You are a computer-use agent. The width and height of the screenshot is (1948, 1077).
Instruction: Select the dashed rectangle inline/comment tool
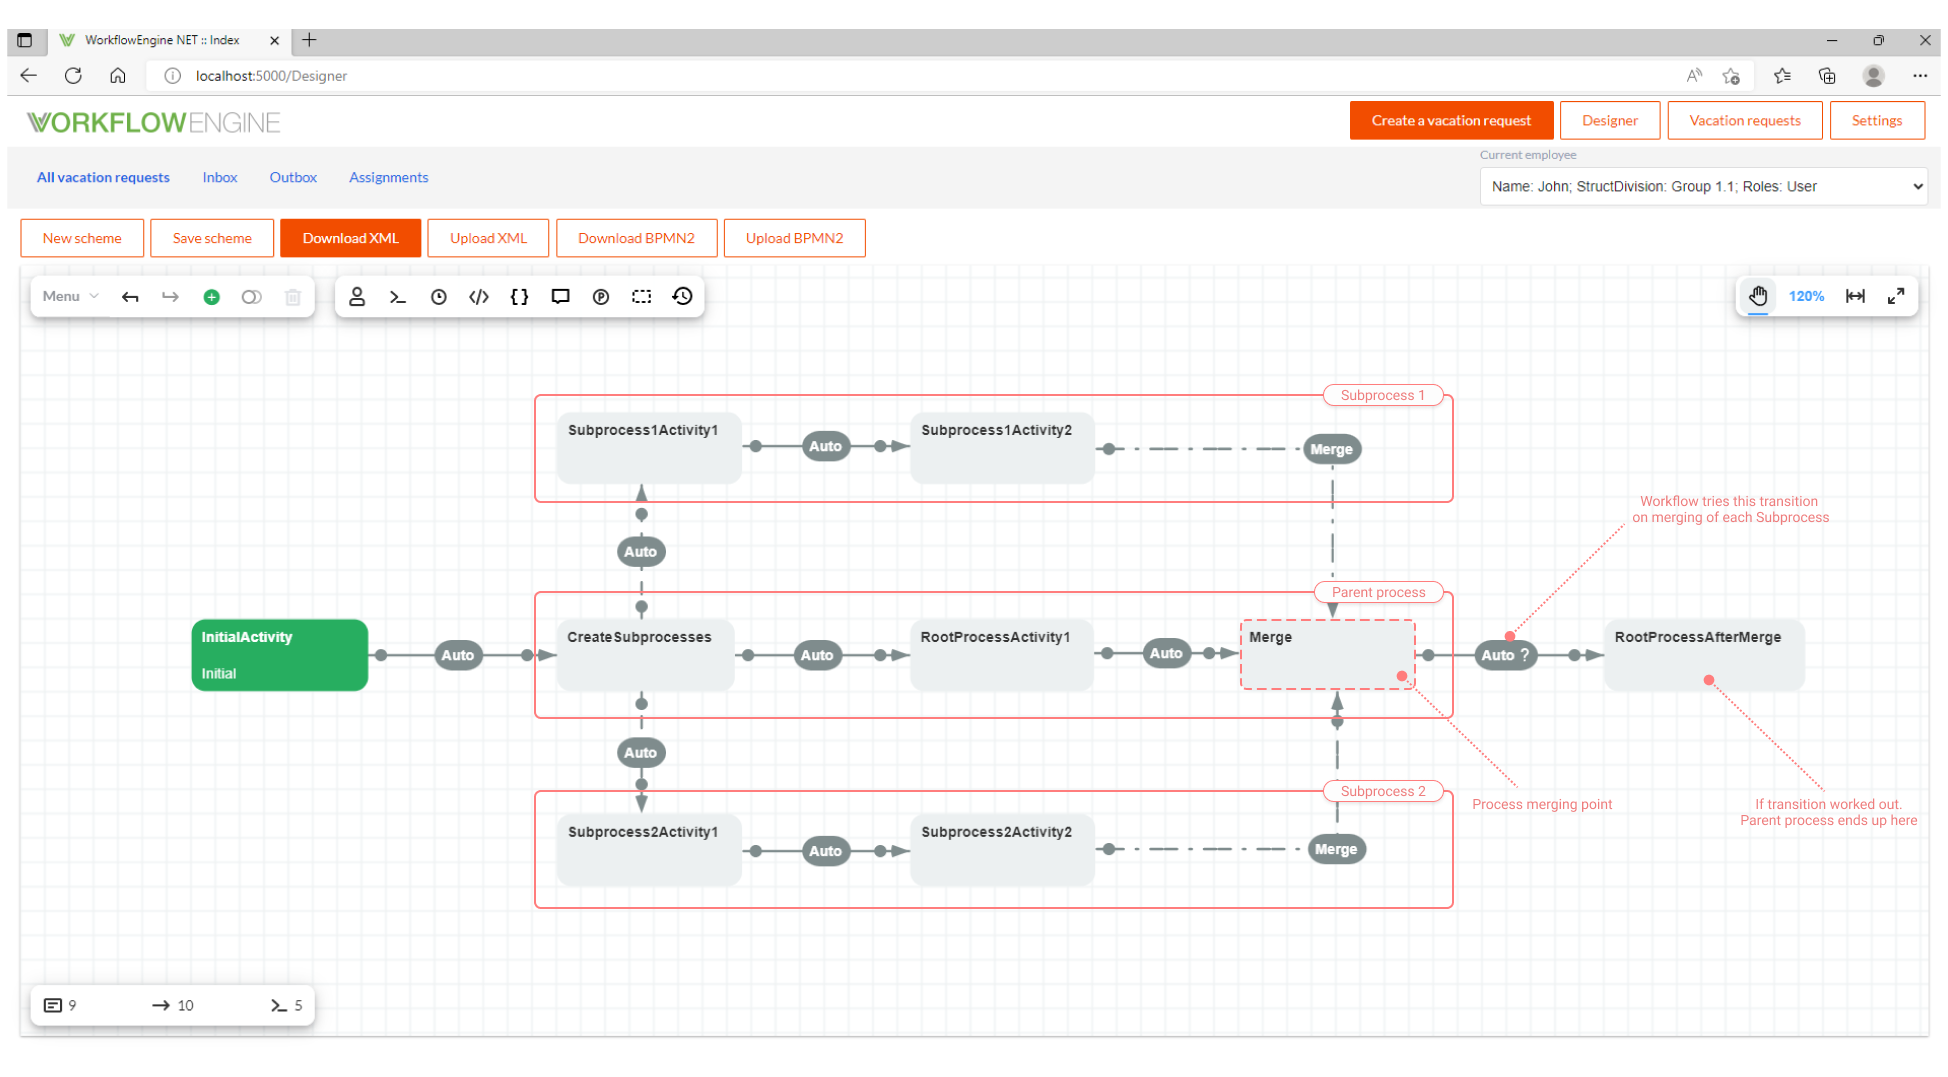642,297
